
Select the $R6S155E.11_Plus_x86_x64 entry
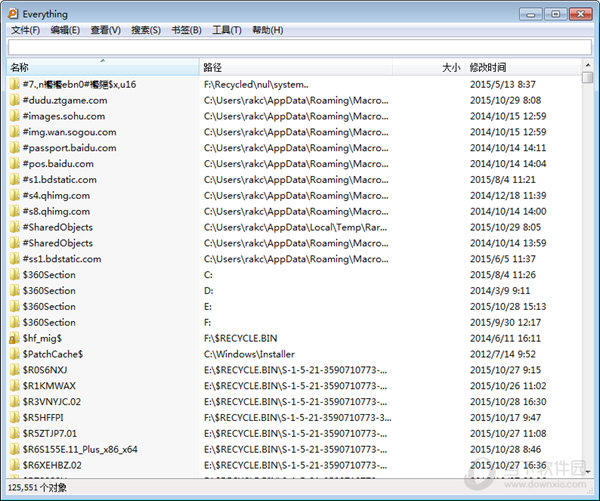coord(80,450)
